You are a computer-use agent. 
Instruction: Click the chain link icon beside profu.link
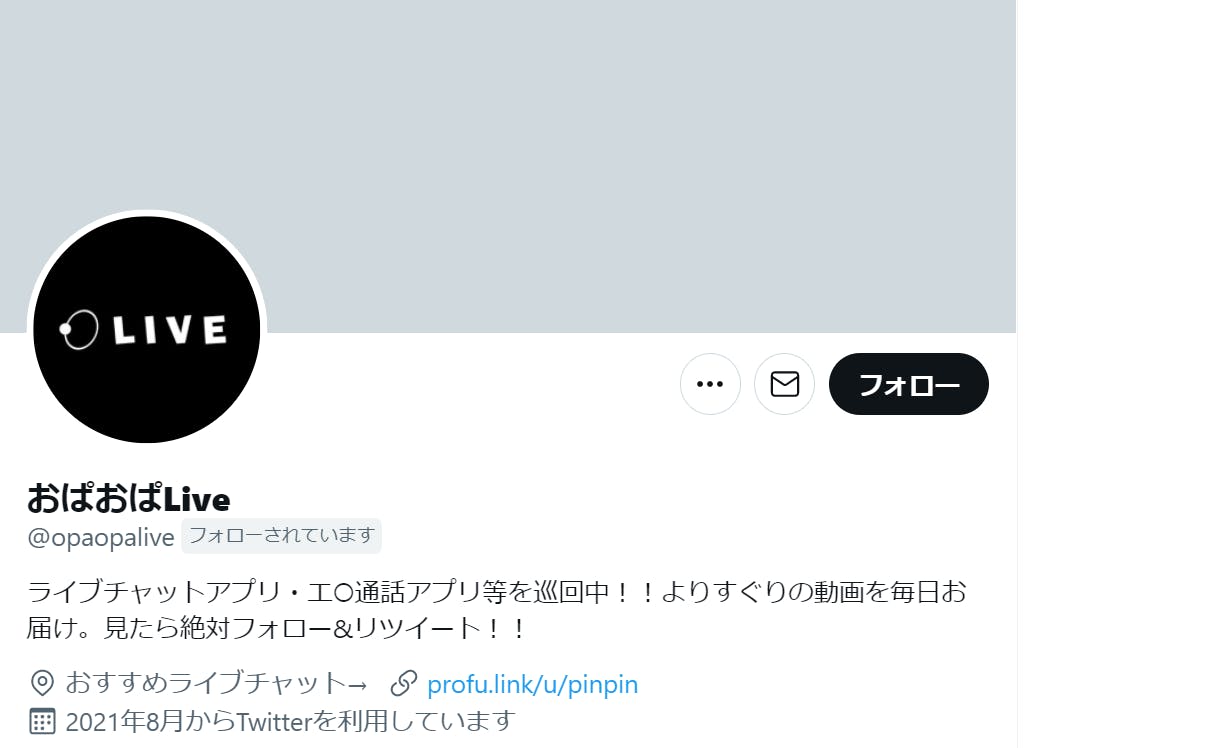(403, 684)
